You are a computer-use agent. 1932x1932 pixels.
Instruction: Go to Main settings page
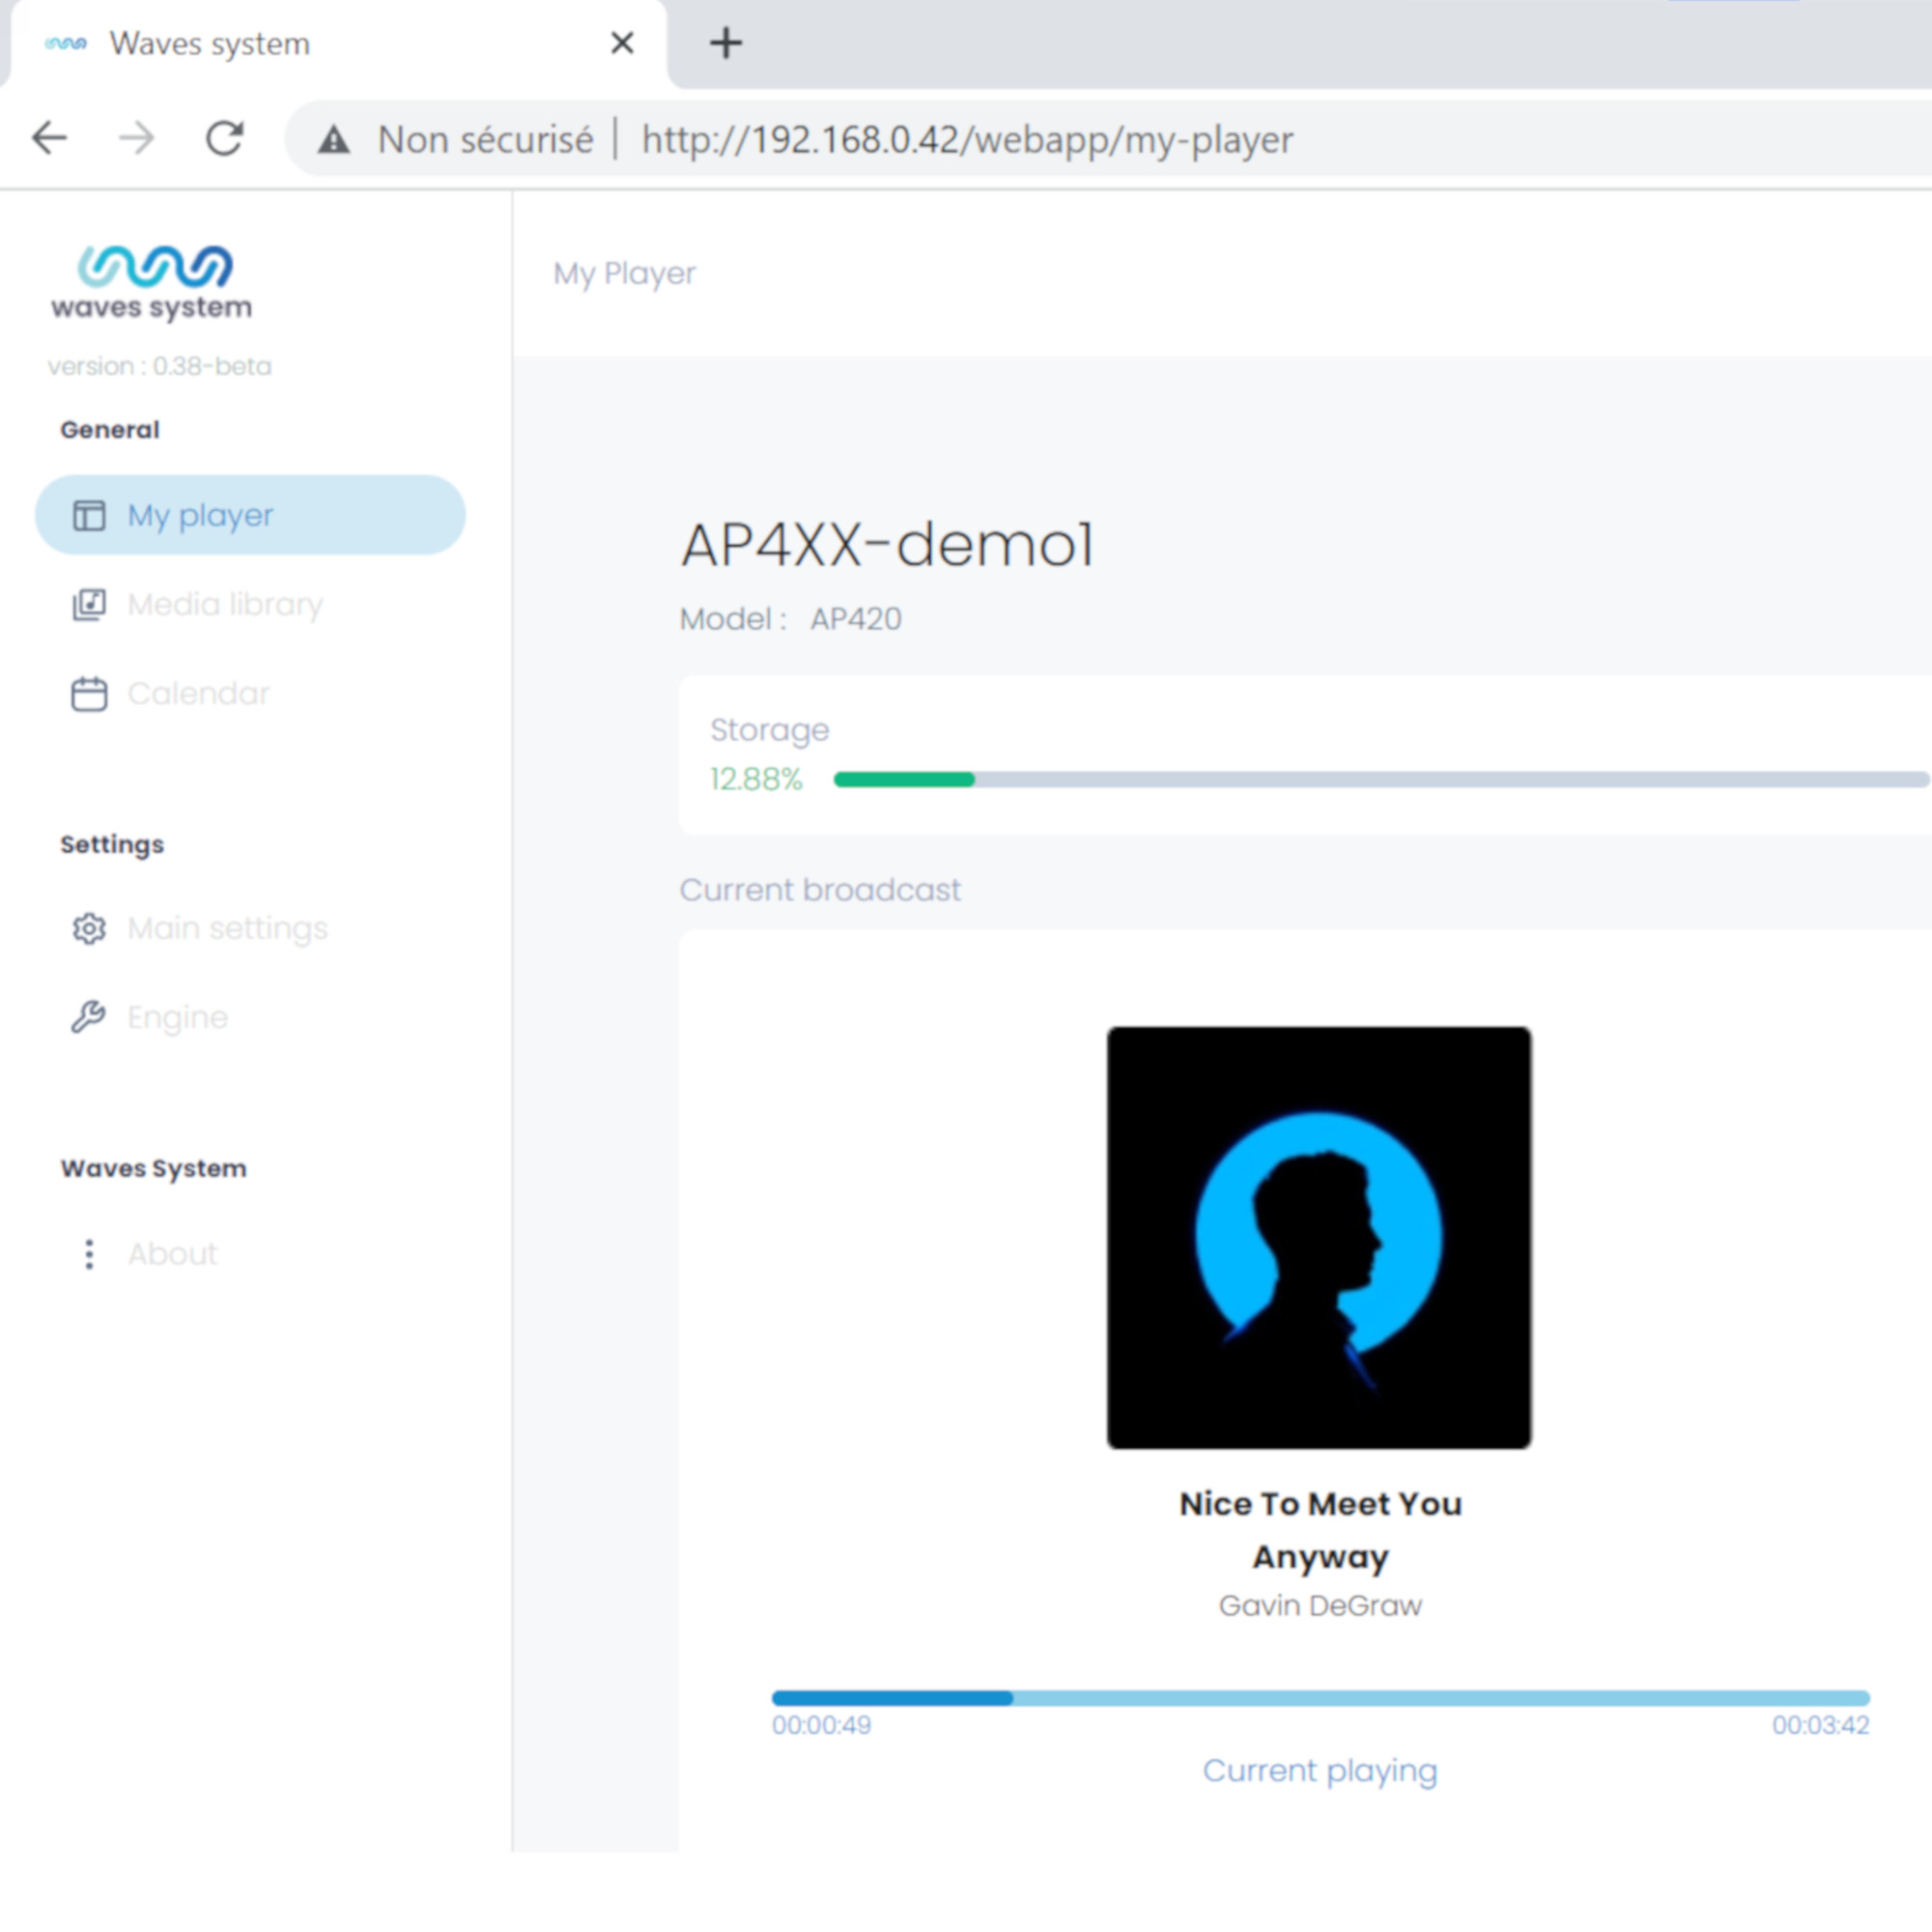click(x=227, y=928)
